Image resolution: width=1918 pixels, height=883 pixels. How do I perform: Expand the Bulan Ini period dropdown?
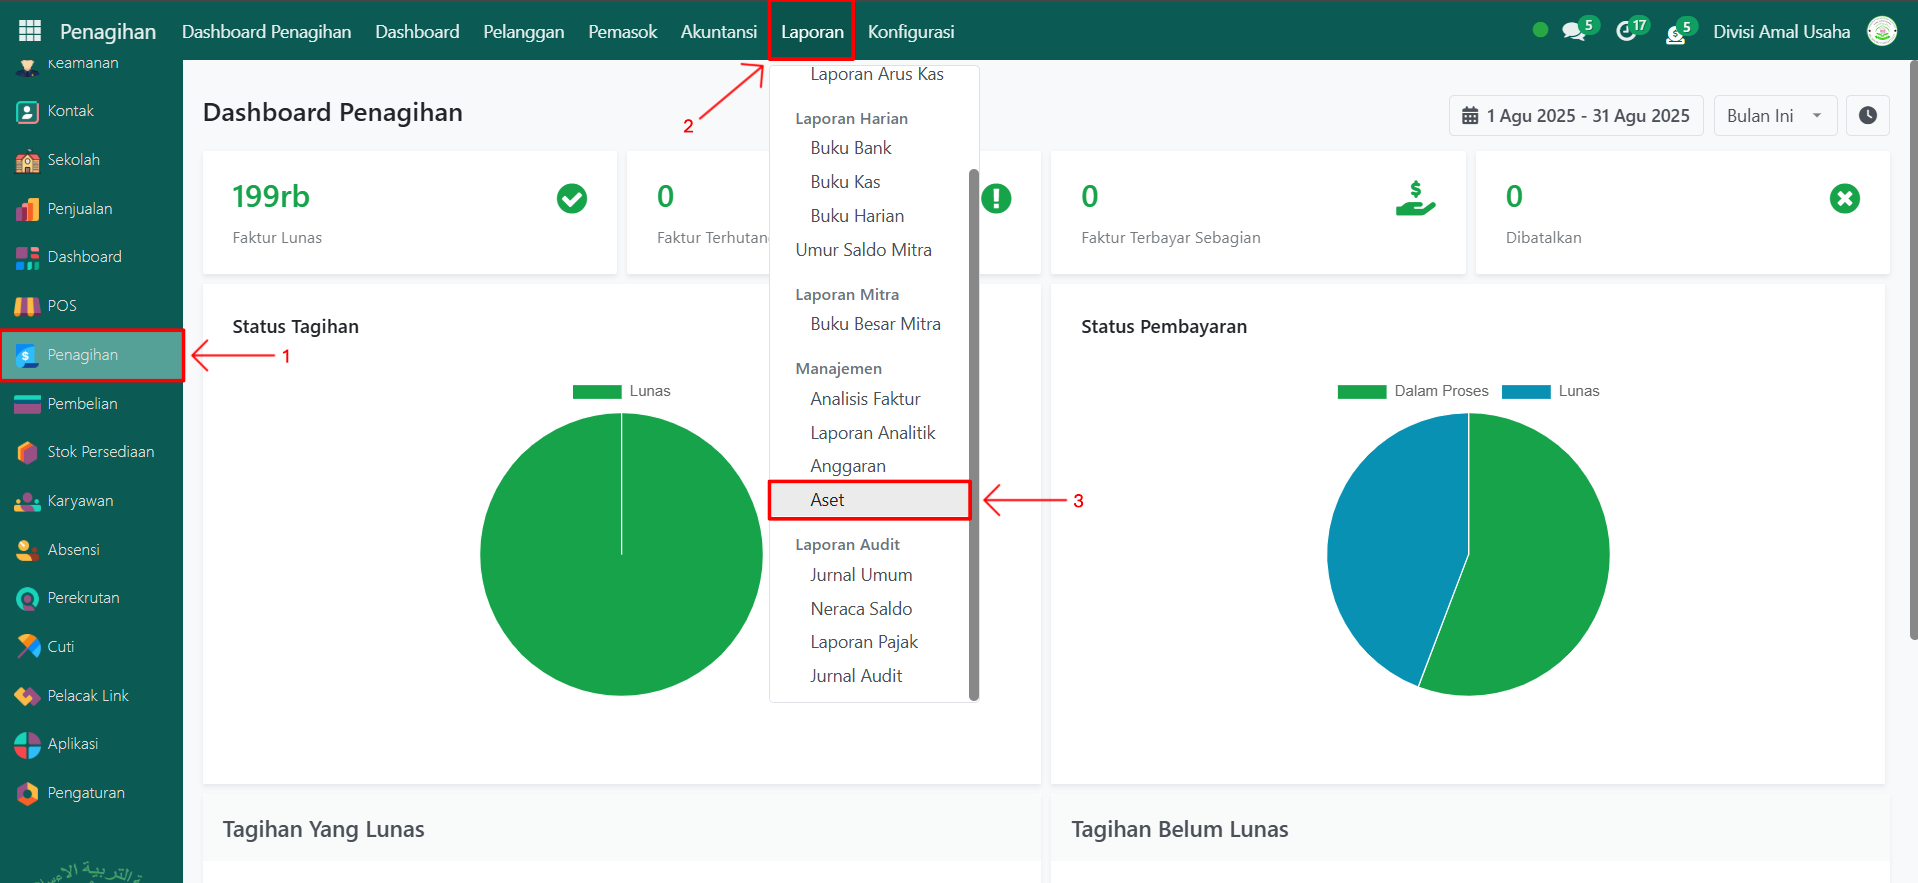pos(1774,116)
